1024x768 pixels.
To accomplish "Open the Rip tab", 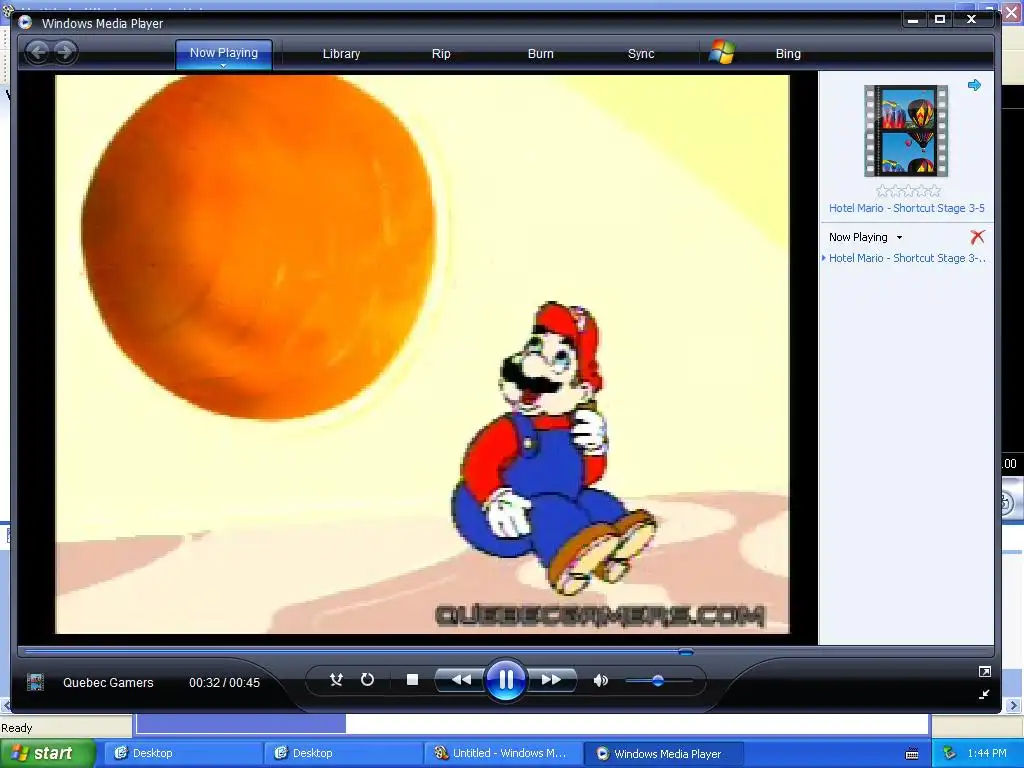I will coord(441,54).
